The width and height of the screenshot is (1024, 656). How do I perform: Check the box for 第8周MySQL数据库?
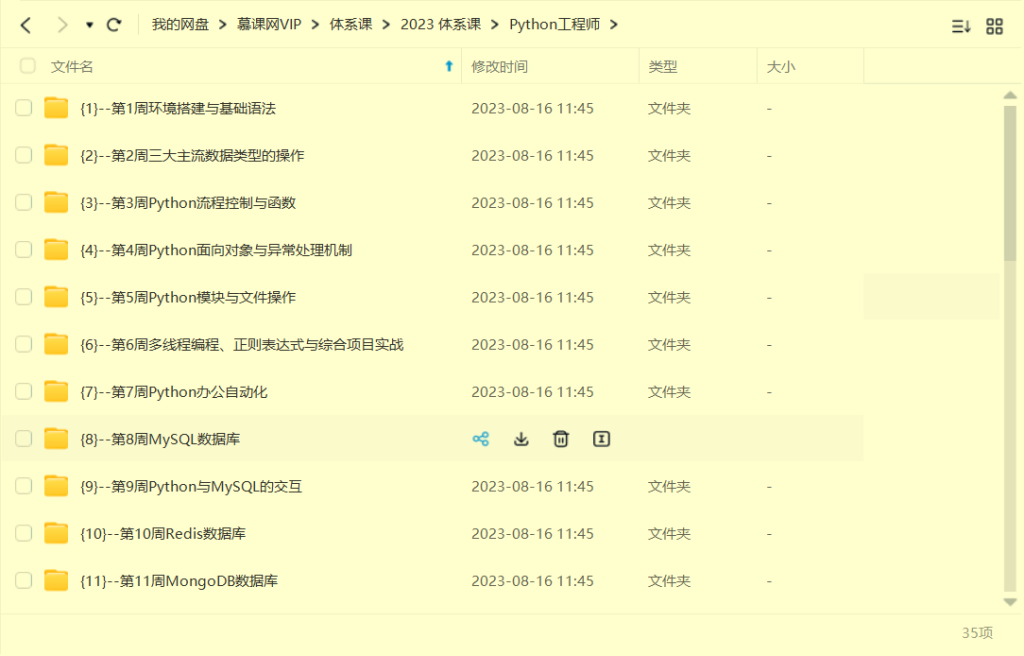coord(24,438)
